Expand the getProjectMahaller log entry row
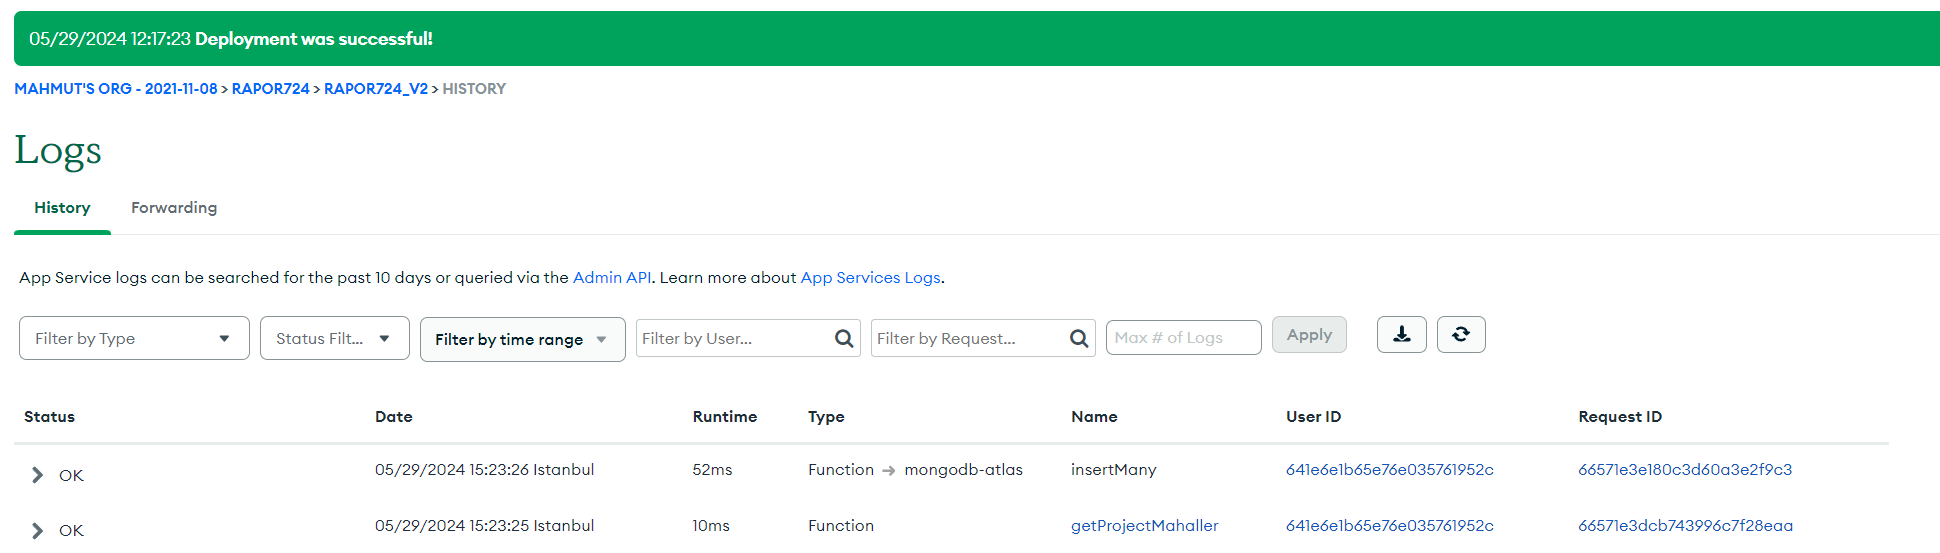1940x553 pixels. [37, 531]
